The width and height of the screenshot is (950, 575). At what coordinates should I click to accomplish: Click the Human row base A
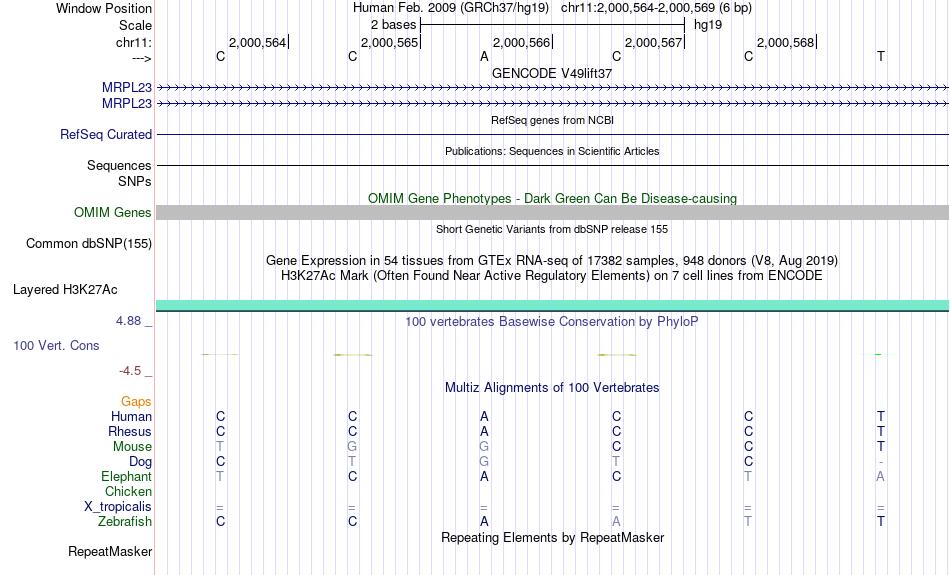coord(484,416)
